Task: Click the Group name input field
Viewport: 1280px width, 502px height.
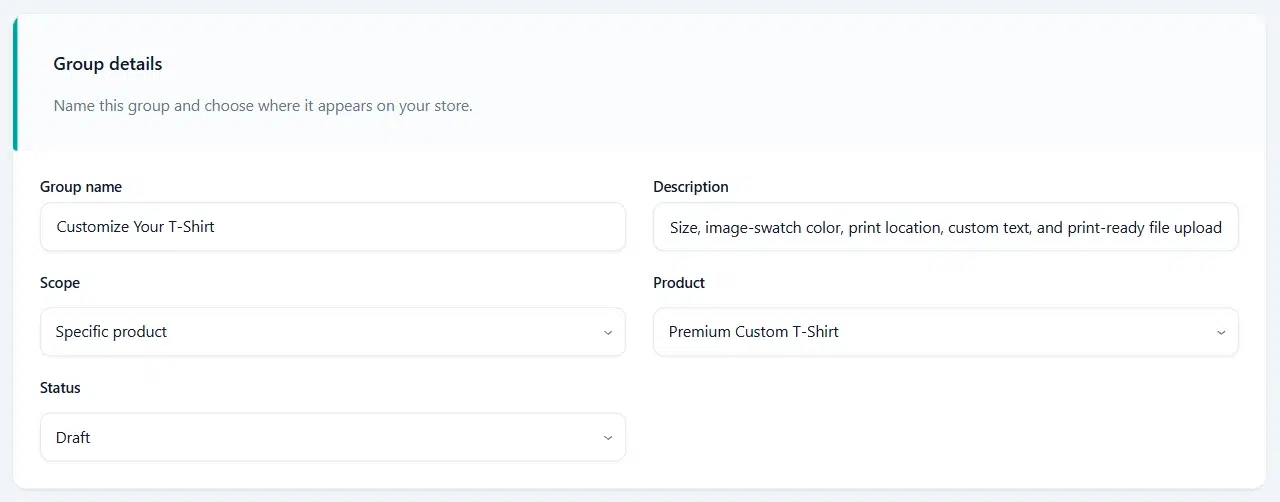Action: tap(333, 227)
